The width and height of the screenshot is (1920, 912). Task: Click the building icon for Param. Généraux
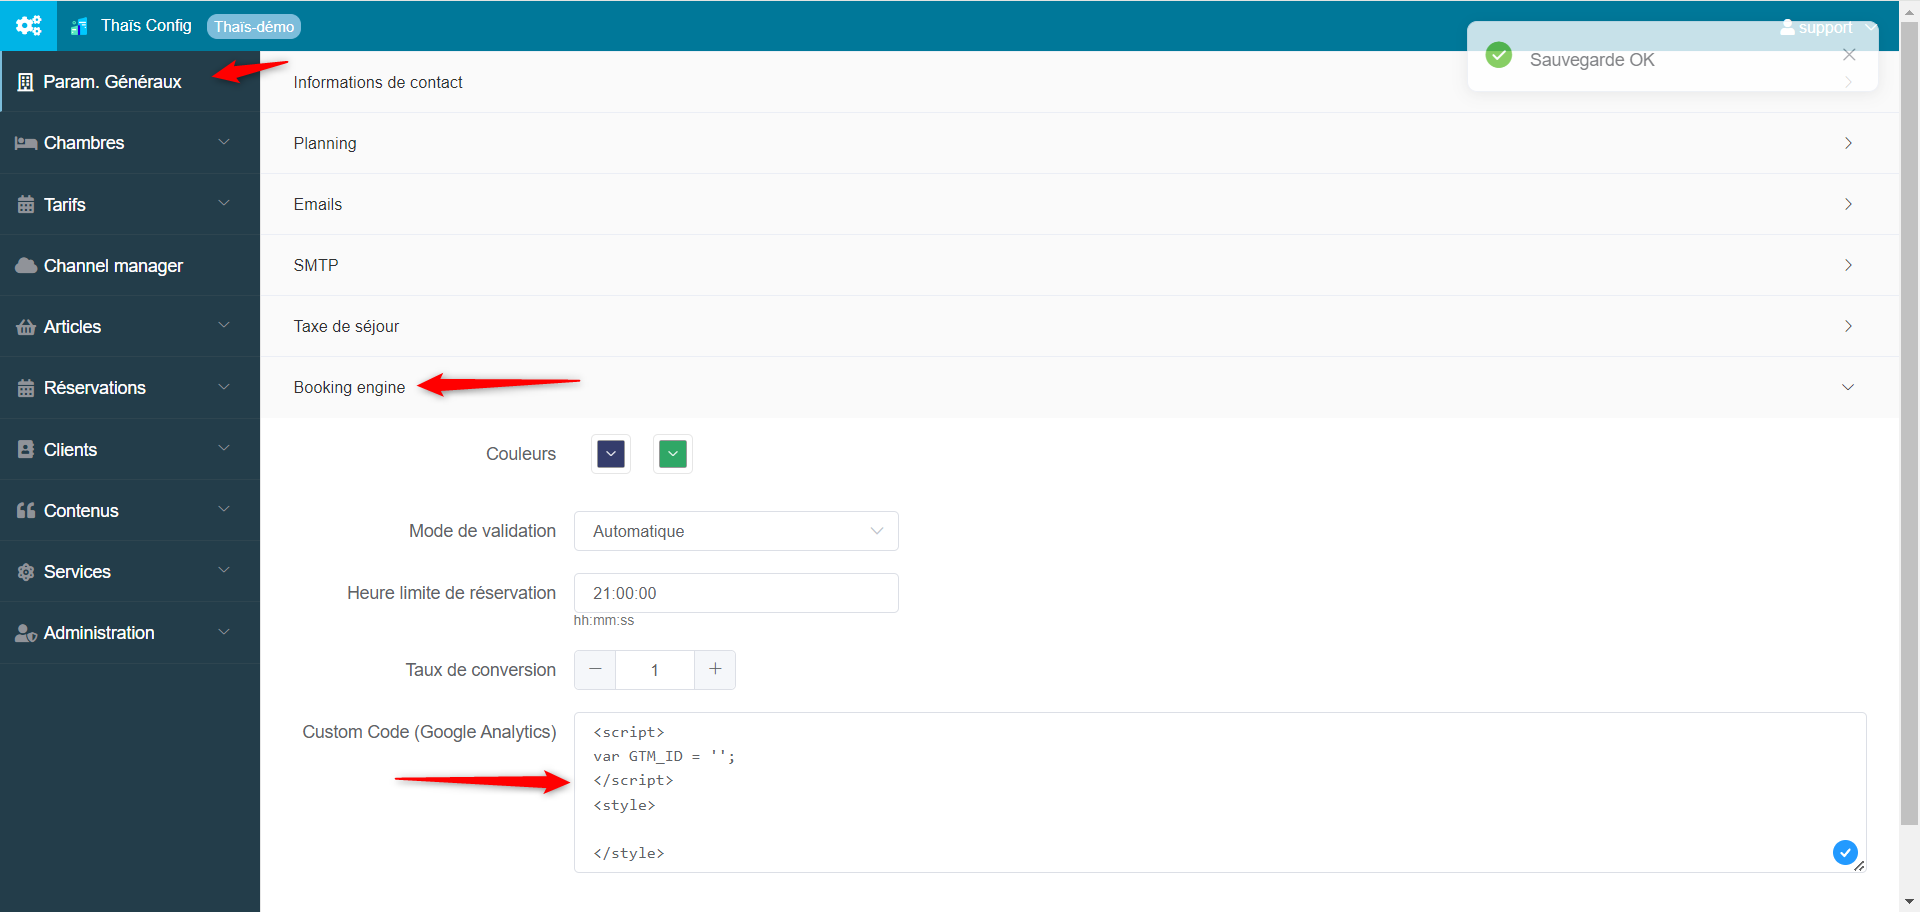pos(26,82)
